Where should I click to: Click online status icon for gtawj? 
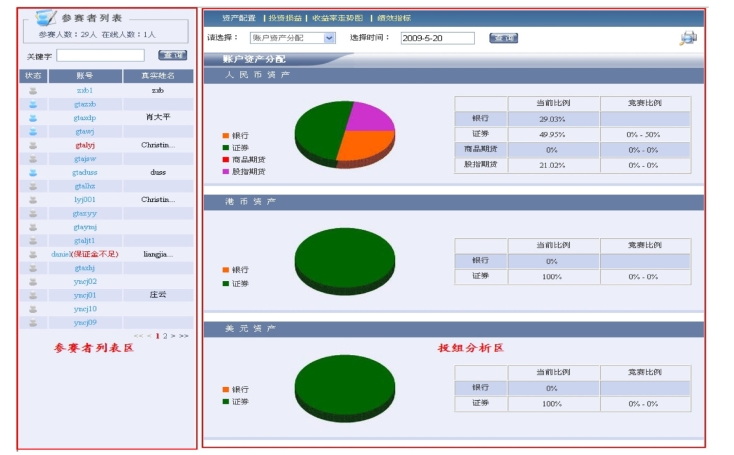pos(33,132)
